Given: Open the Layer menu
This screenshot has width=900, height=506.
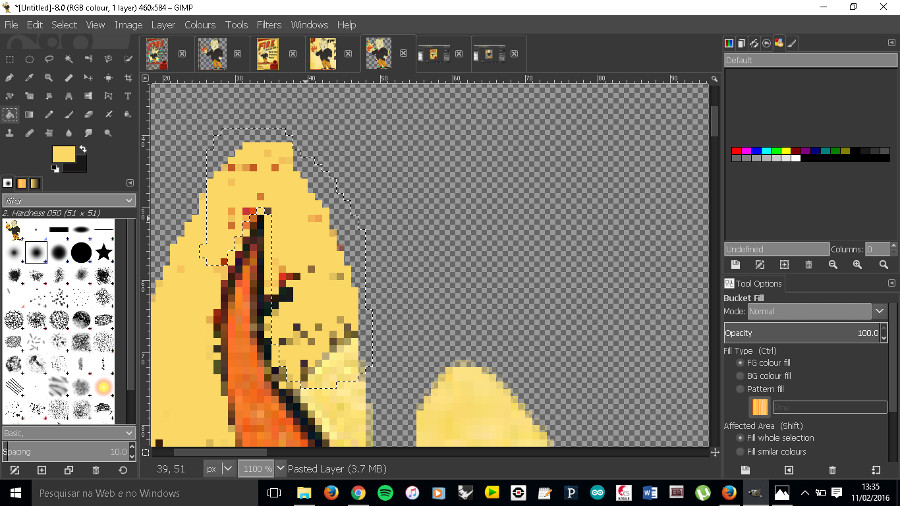Looking at the screenshot, I should tap(163, 25).
